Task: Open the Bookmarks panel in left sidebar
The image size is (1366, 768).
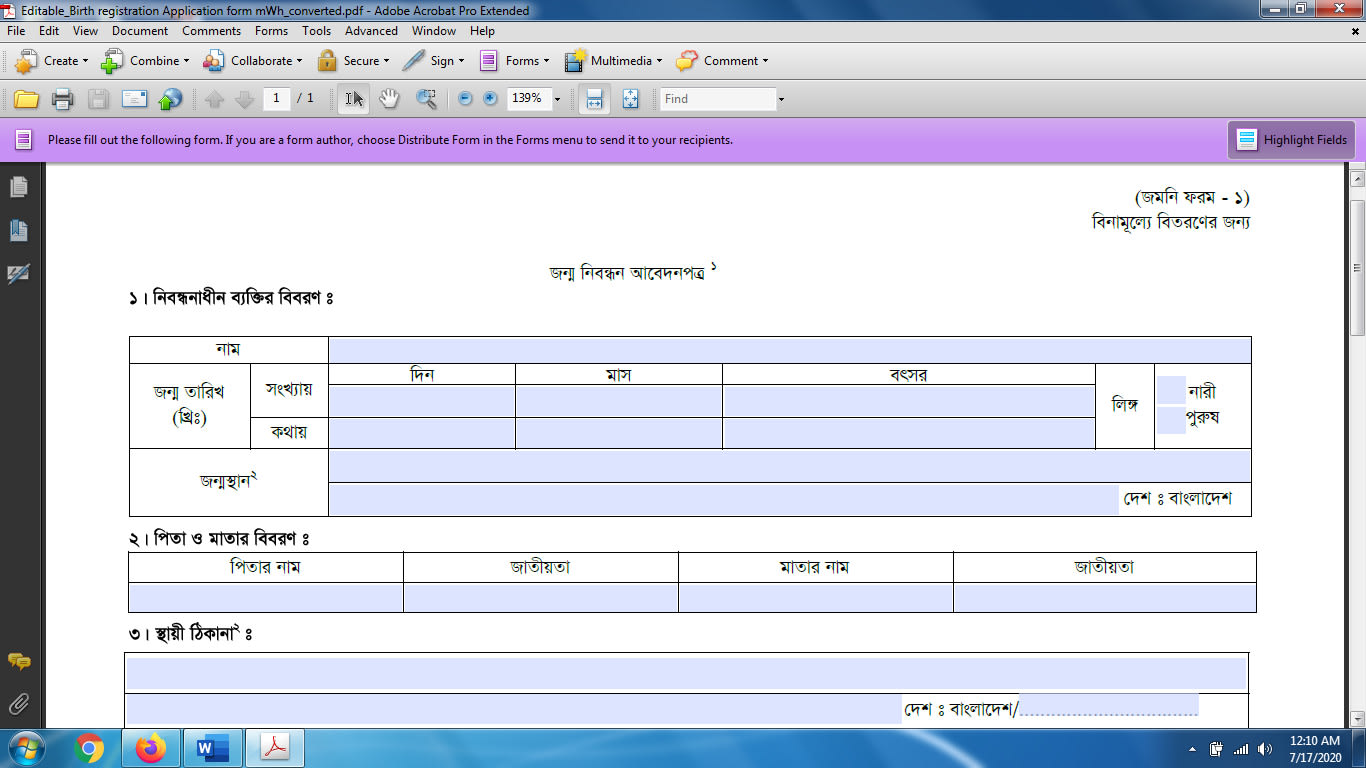Action: (18, 231)
